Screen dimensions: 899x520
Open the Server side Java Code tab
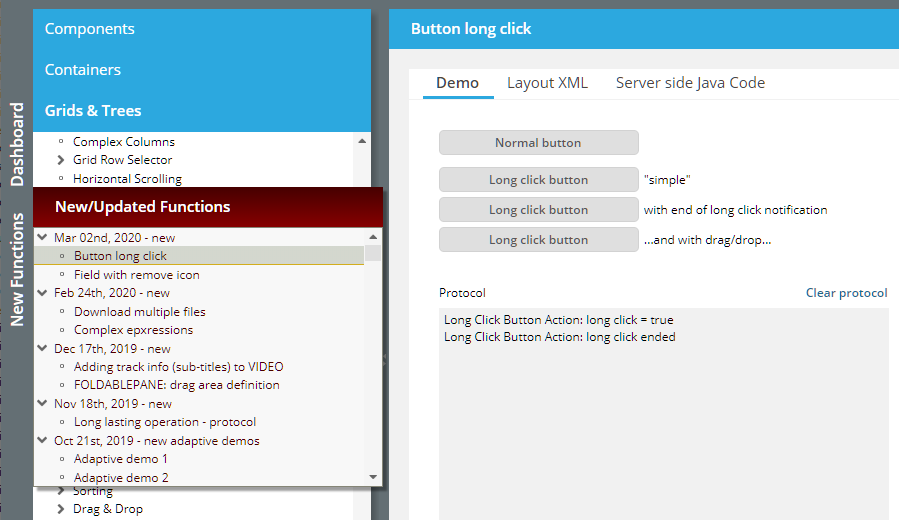click(690, 83)
